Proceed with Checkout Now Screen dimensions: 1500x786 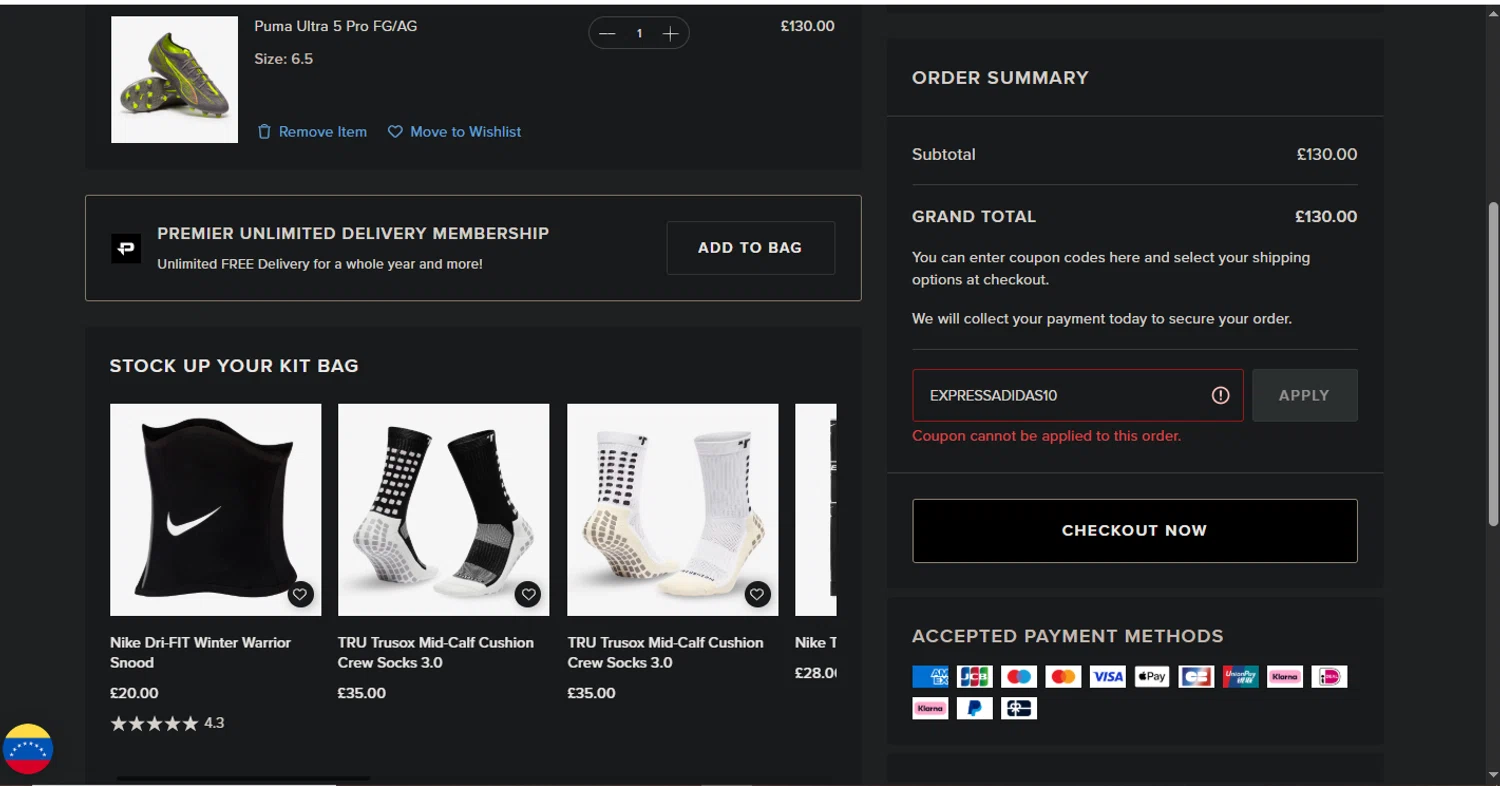point(1134,531)
